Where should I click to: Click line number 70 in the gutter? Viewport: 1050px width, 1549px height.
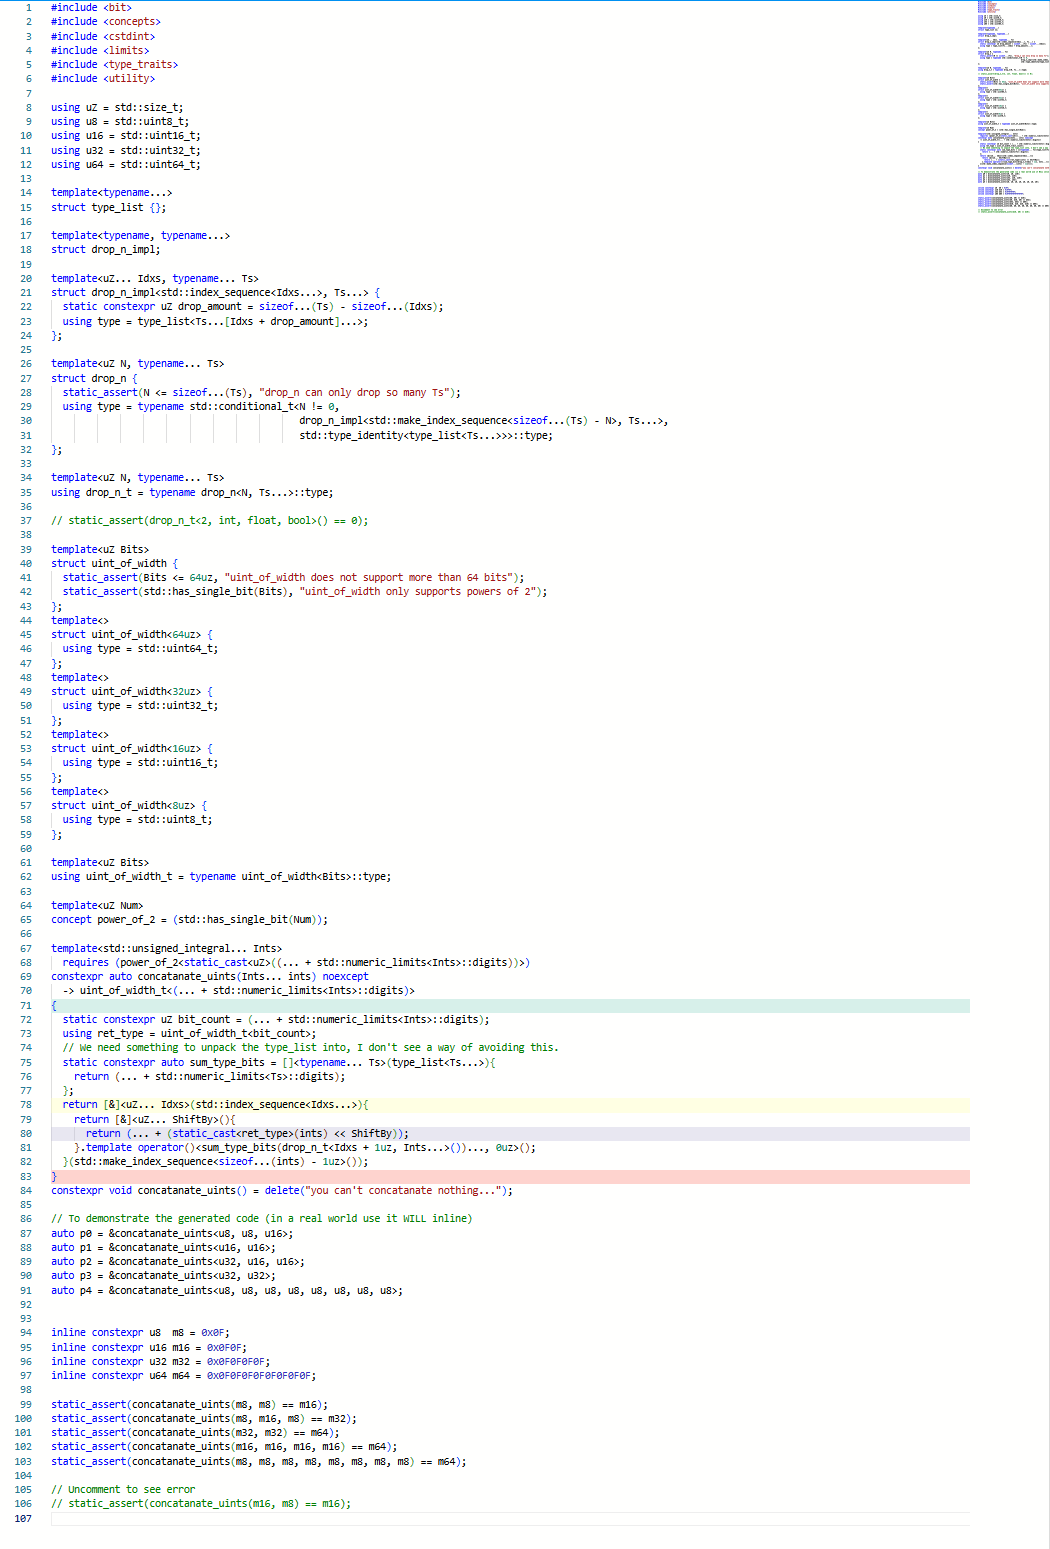[x=26, y=991]
